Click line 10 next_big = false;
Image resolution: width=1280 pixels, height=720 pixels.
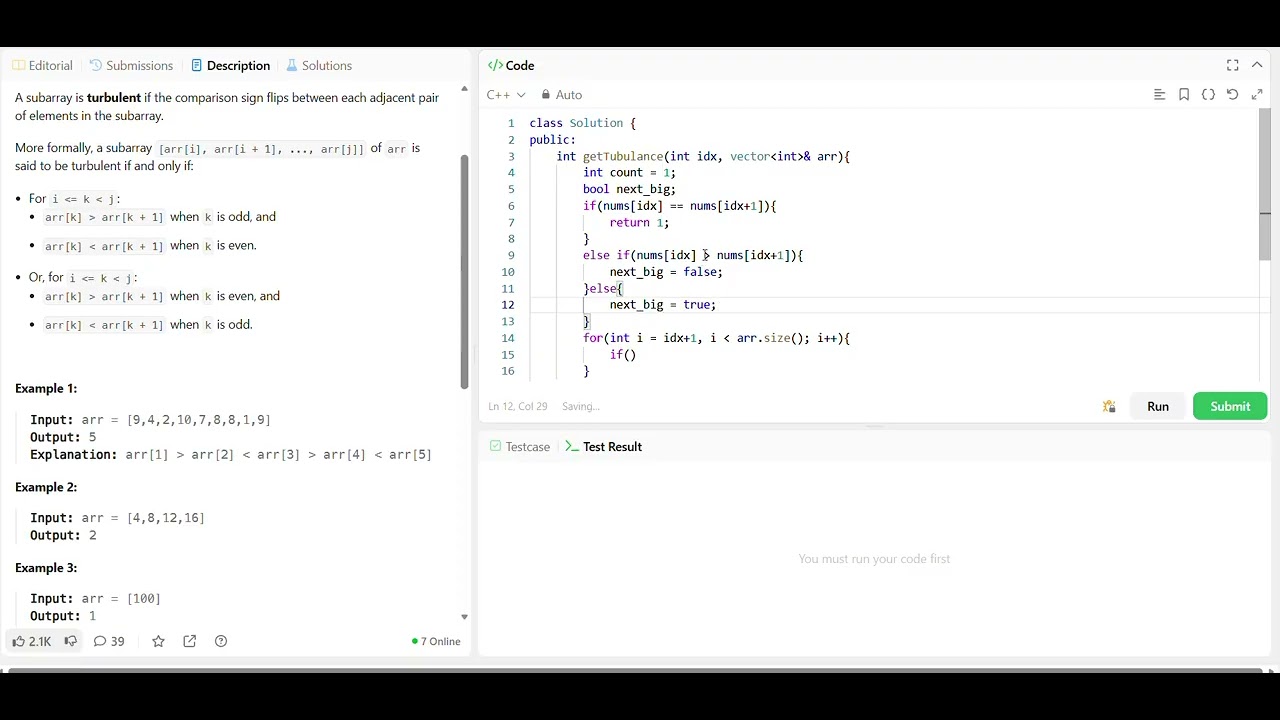(x=666, y=272)
